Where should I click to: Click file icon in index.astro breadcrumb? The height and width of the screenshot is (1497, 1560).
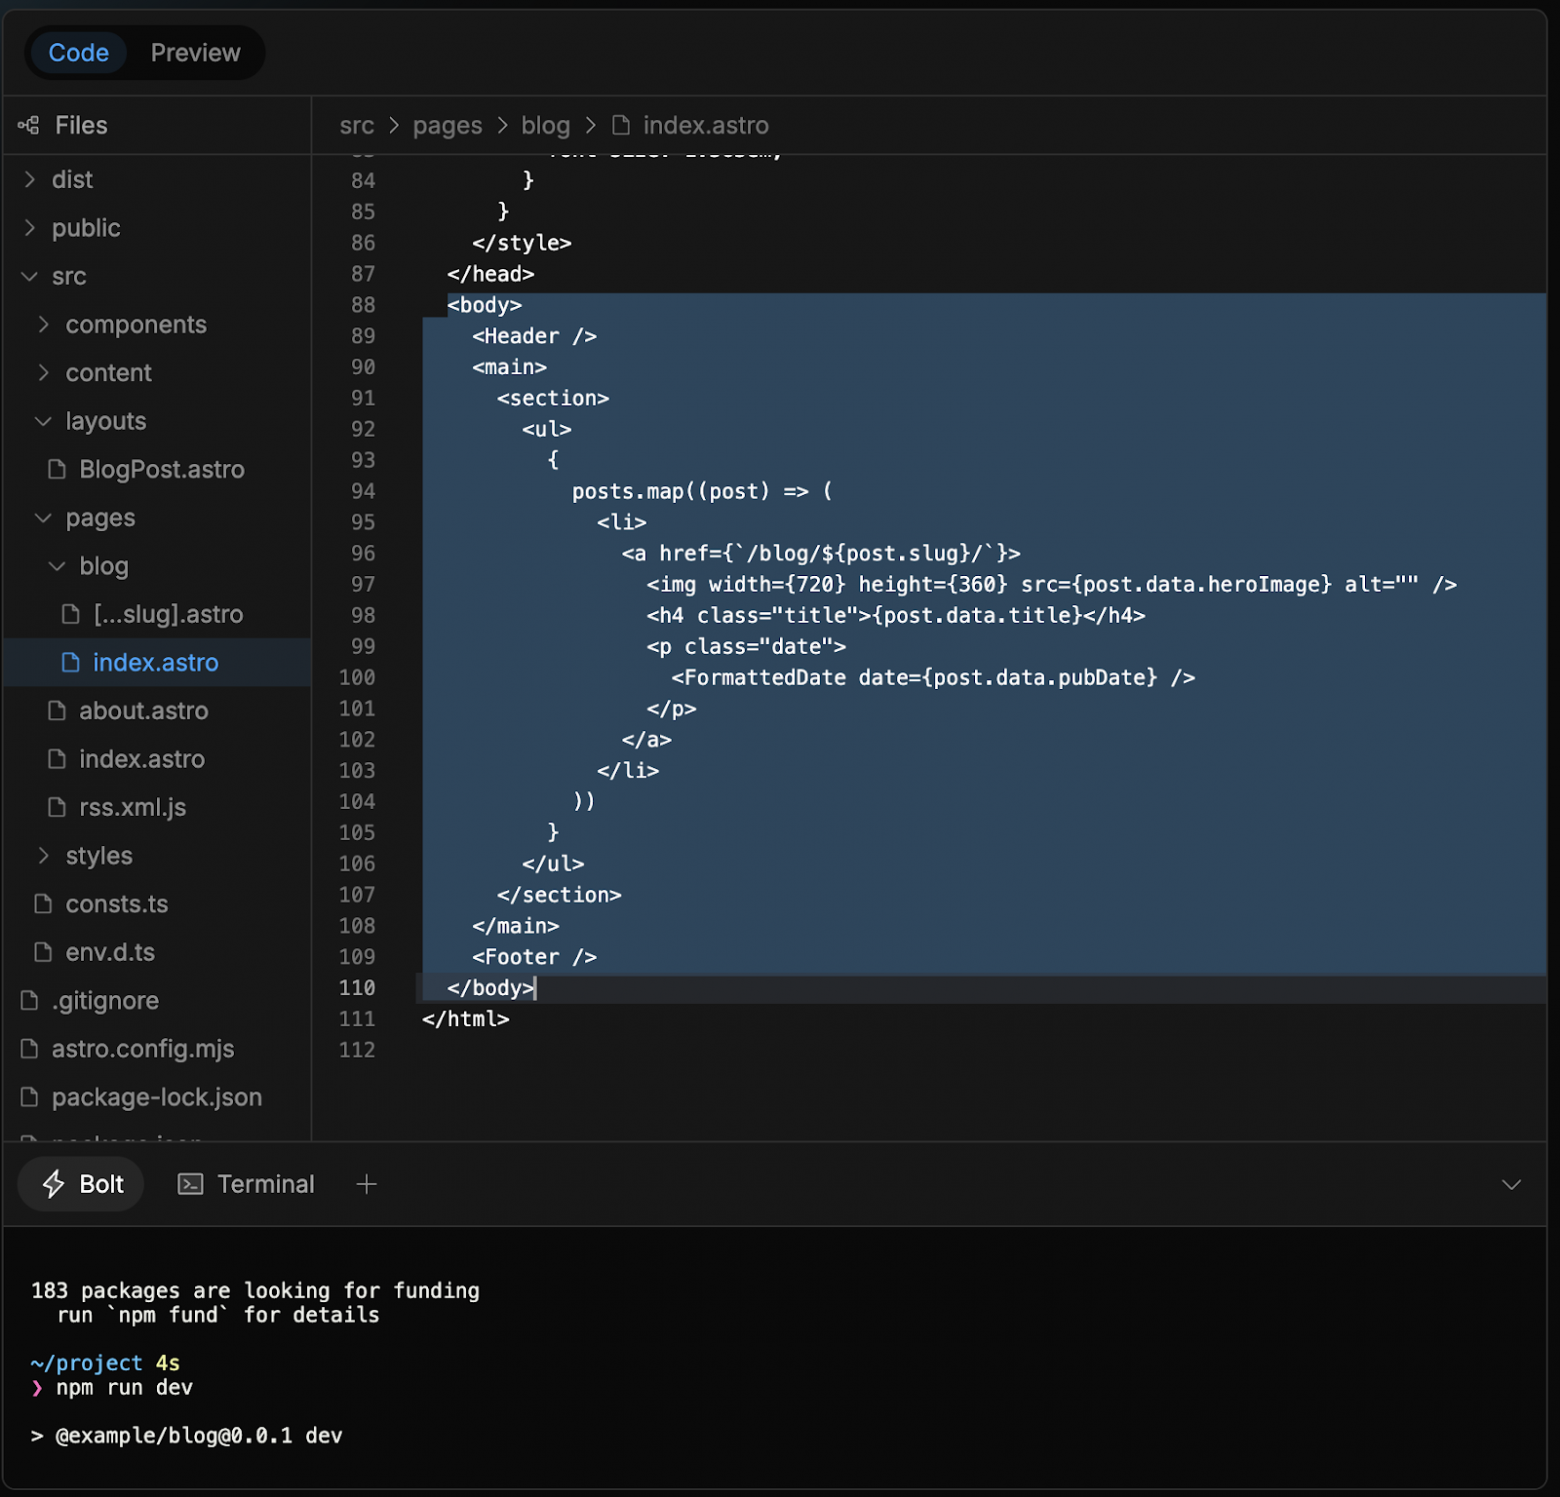click(621, 125)
